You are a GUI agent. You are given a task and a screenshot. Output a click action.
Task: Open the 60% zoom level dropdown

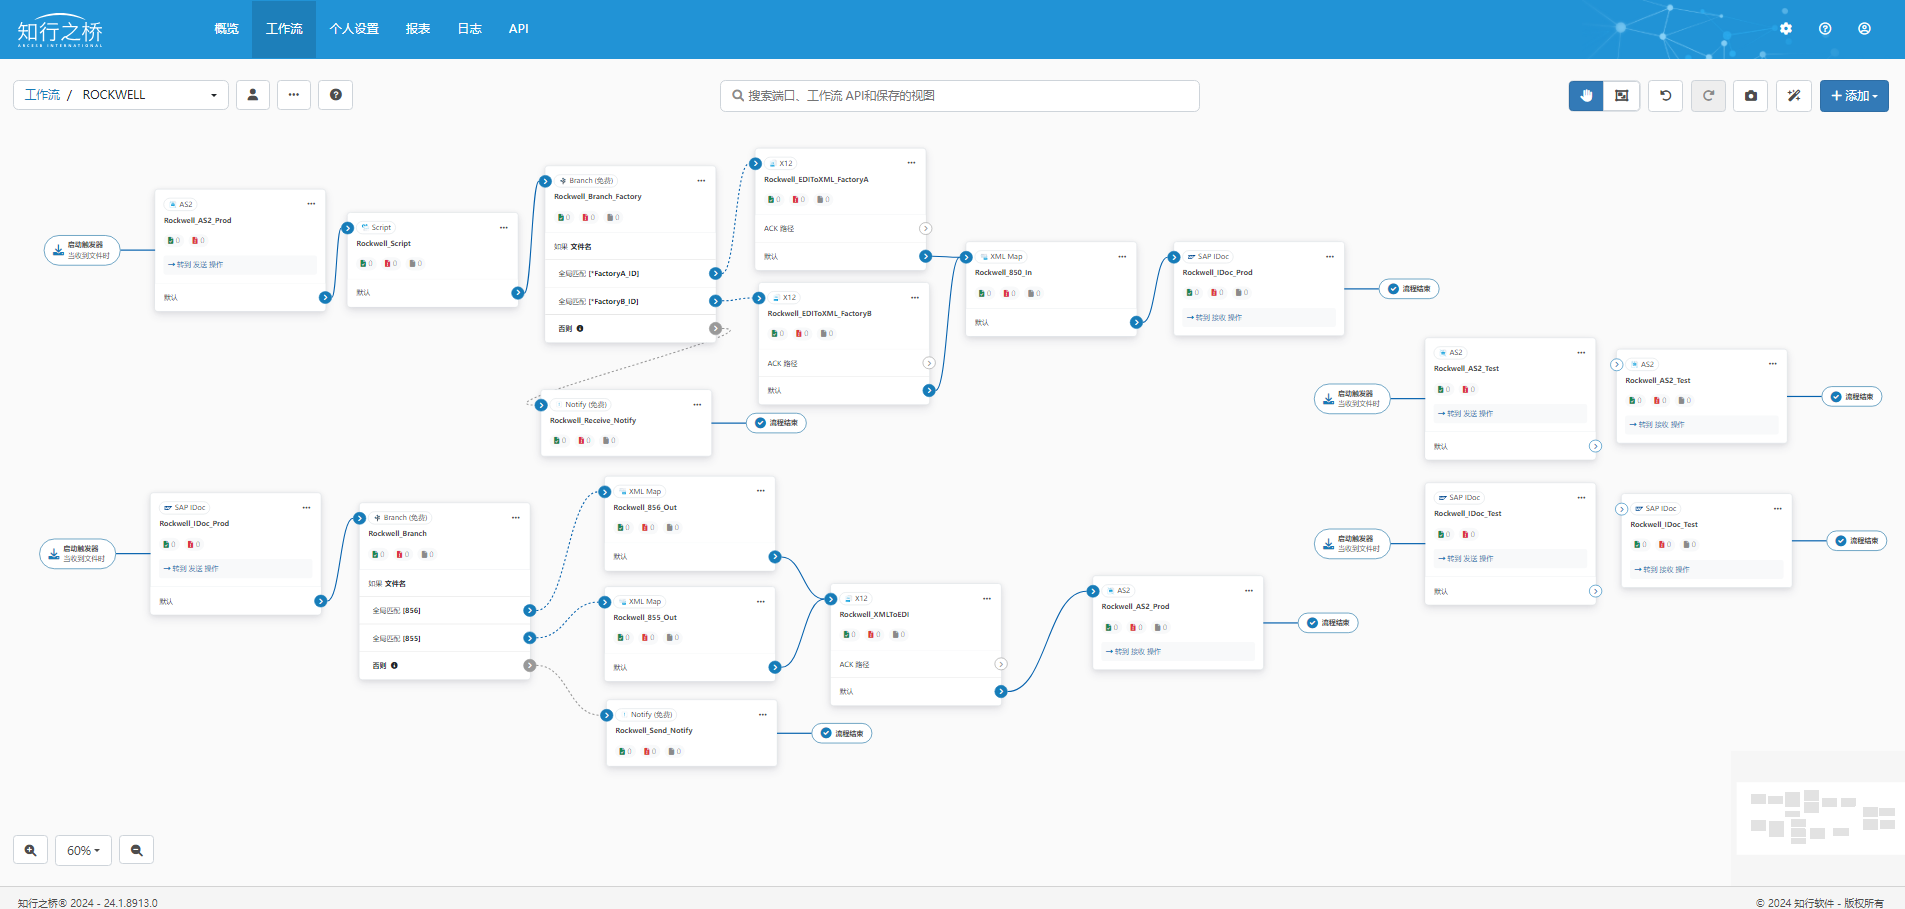83,850
